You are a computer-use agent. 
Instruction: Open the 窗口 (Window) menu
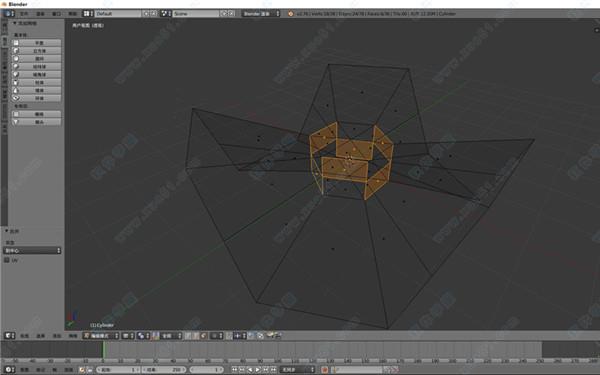[x=56, y=13]
